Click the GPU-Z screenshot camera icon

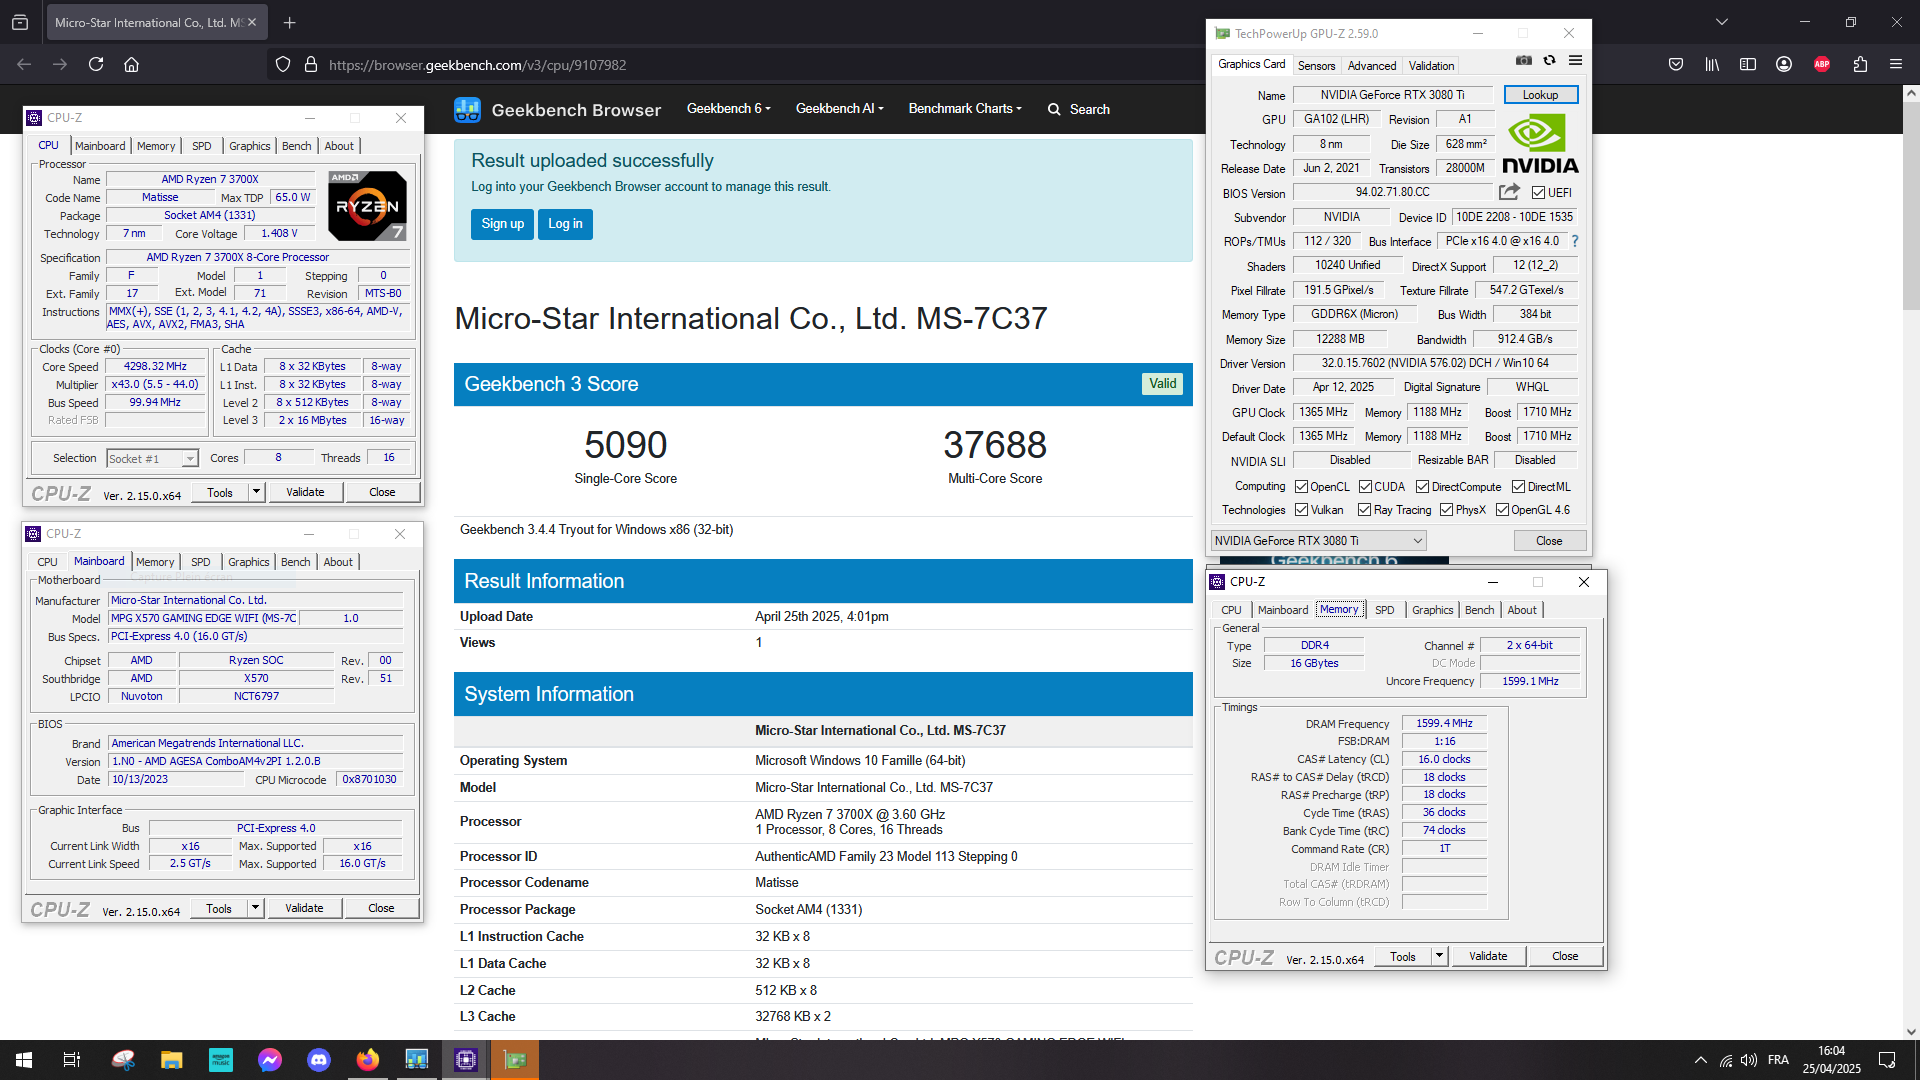point(1523,61)
